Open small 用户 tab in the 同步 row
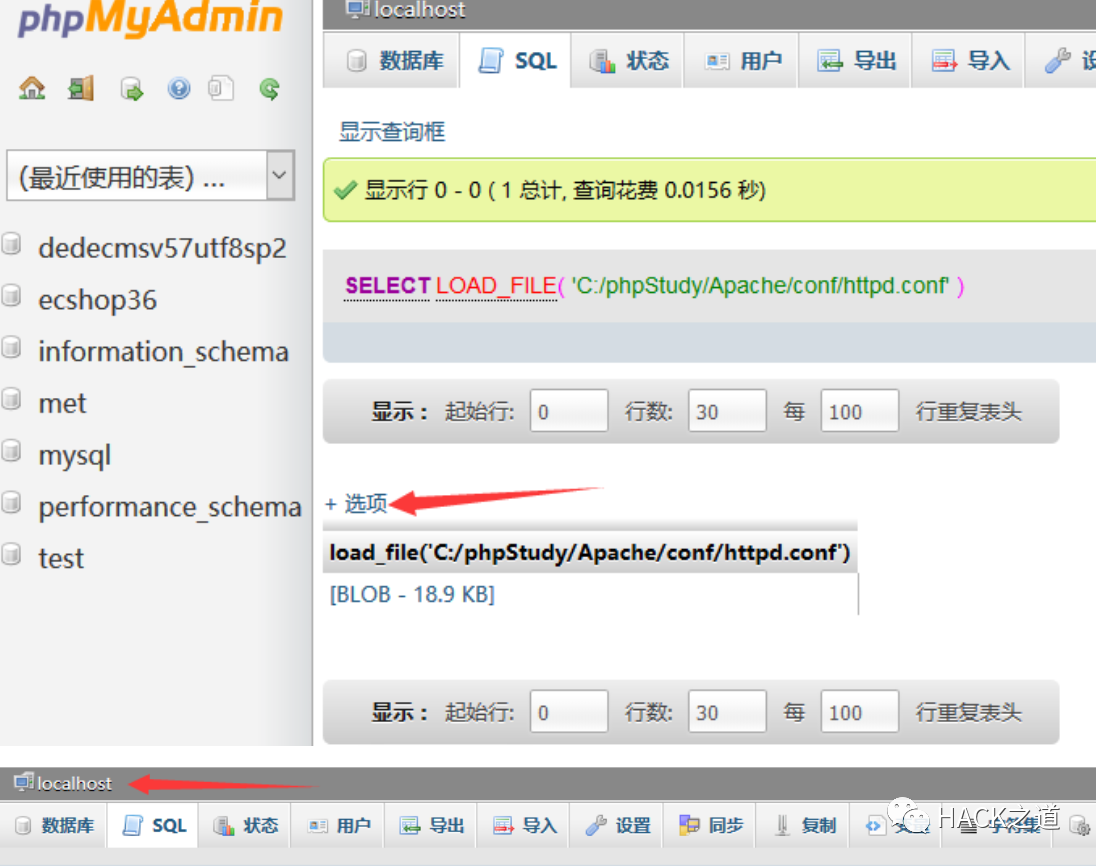1096x866 pixels. coord(338,825)
